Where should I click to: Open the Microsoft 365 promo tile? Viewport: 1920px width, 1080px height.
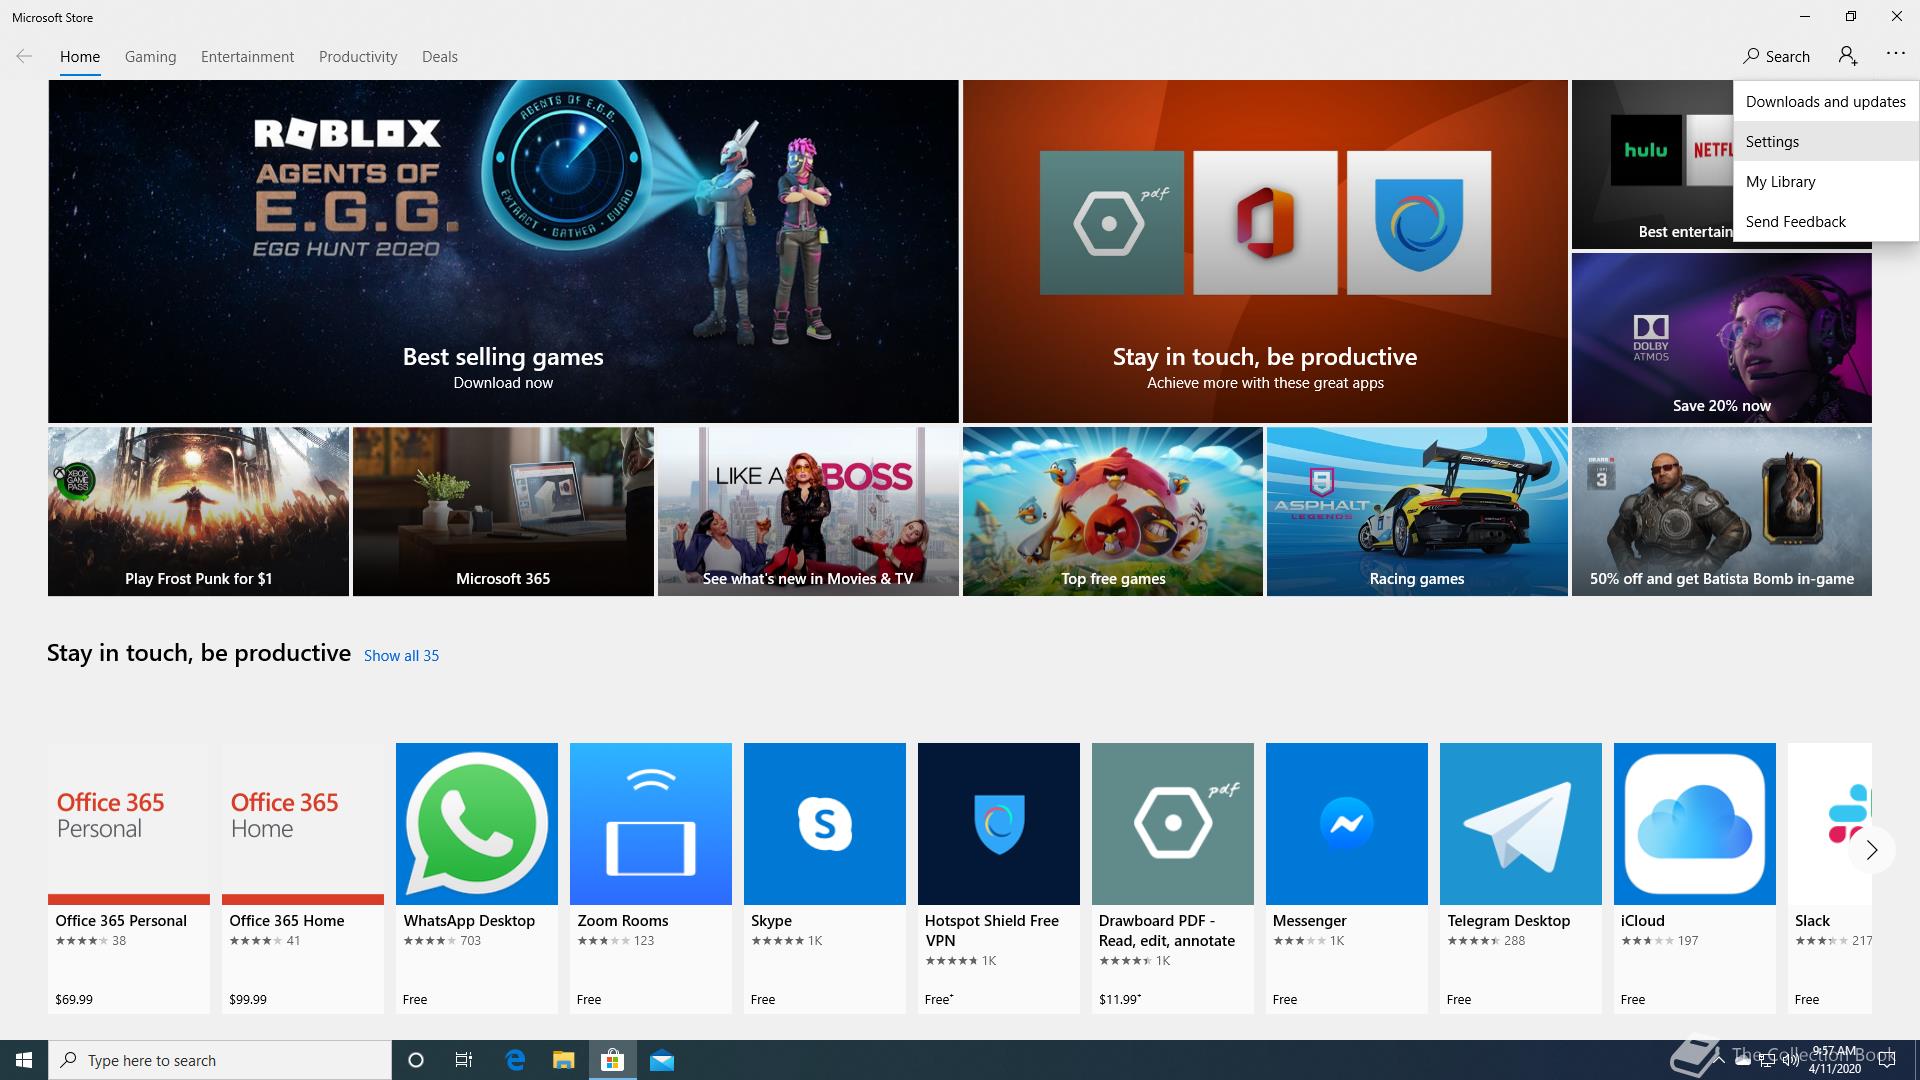pyautogui.click(x=503, y=512)
